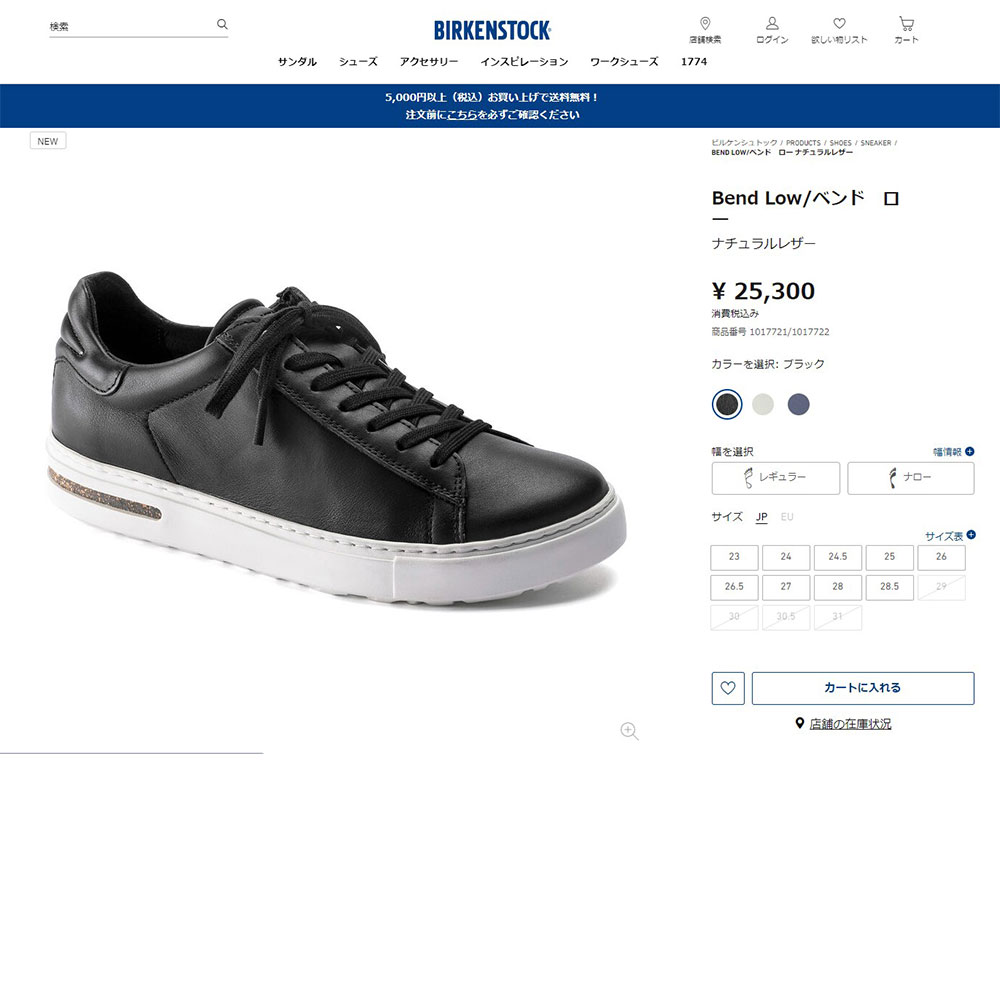Click the Birkenstock logo
1000x1000 pixels.
(492, 30)
